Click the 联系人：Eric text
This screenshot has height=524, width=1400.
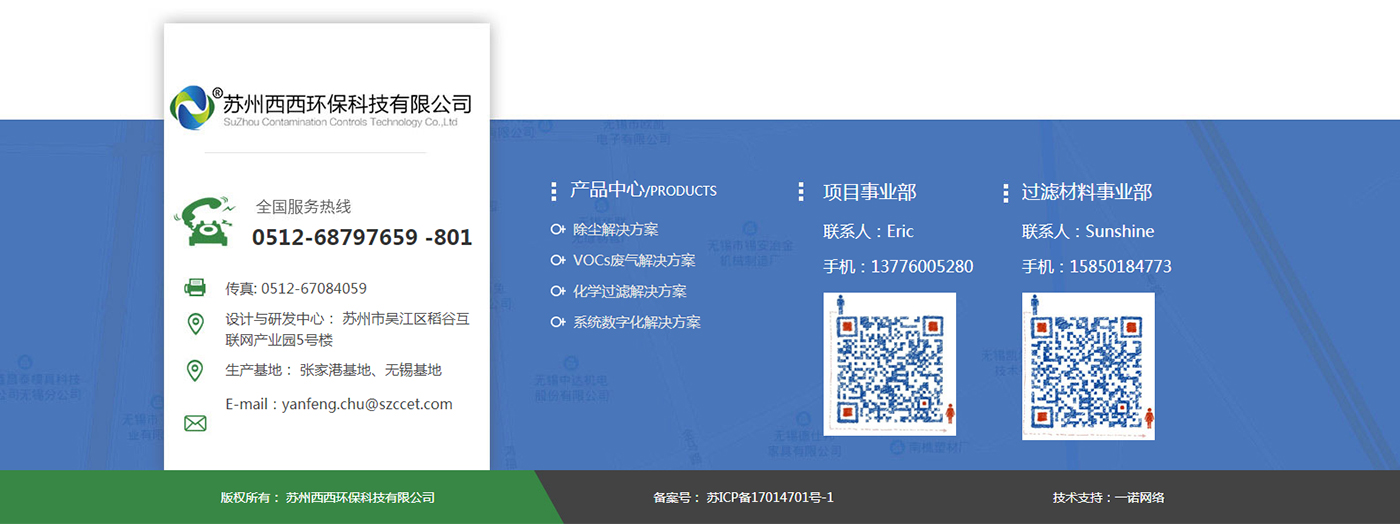pyautogui.click(x=869, y=231)
